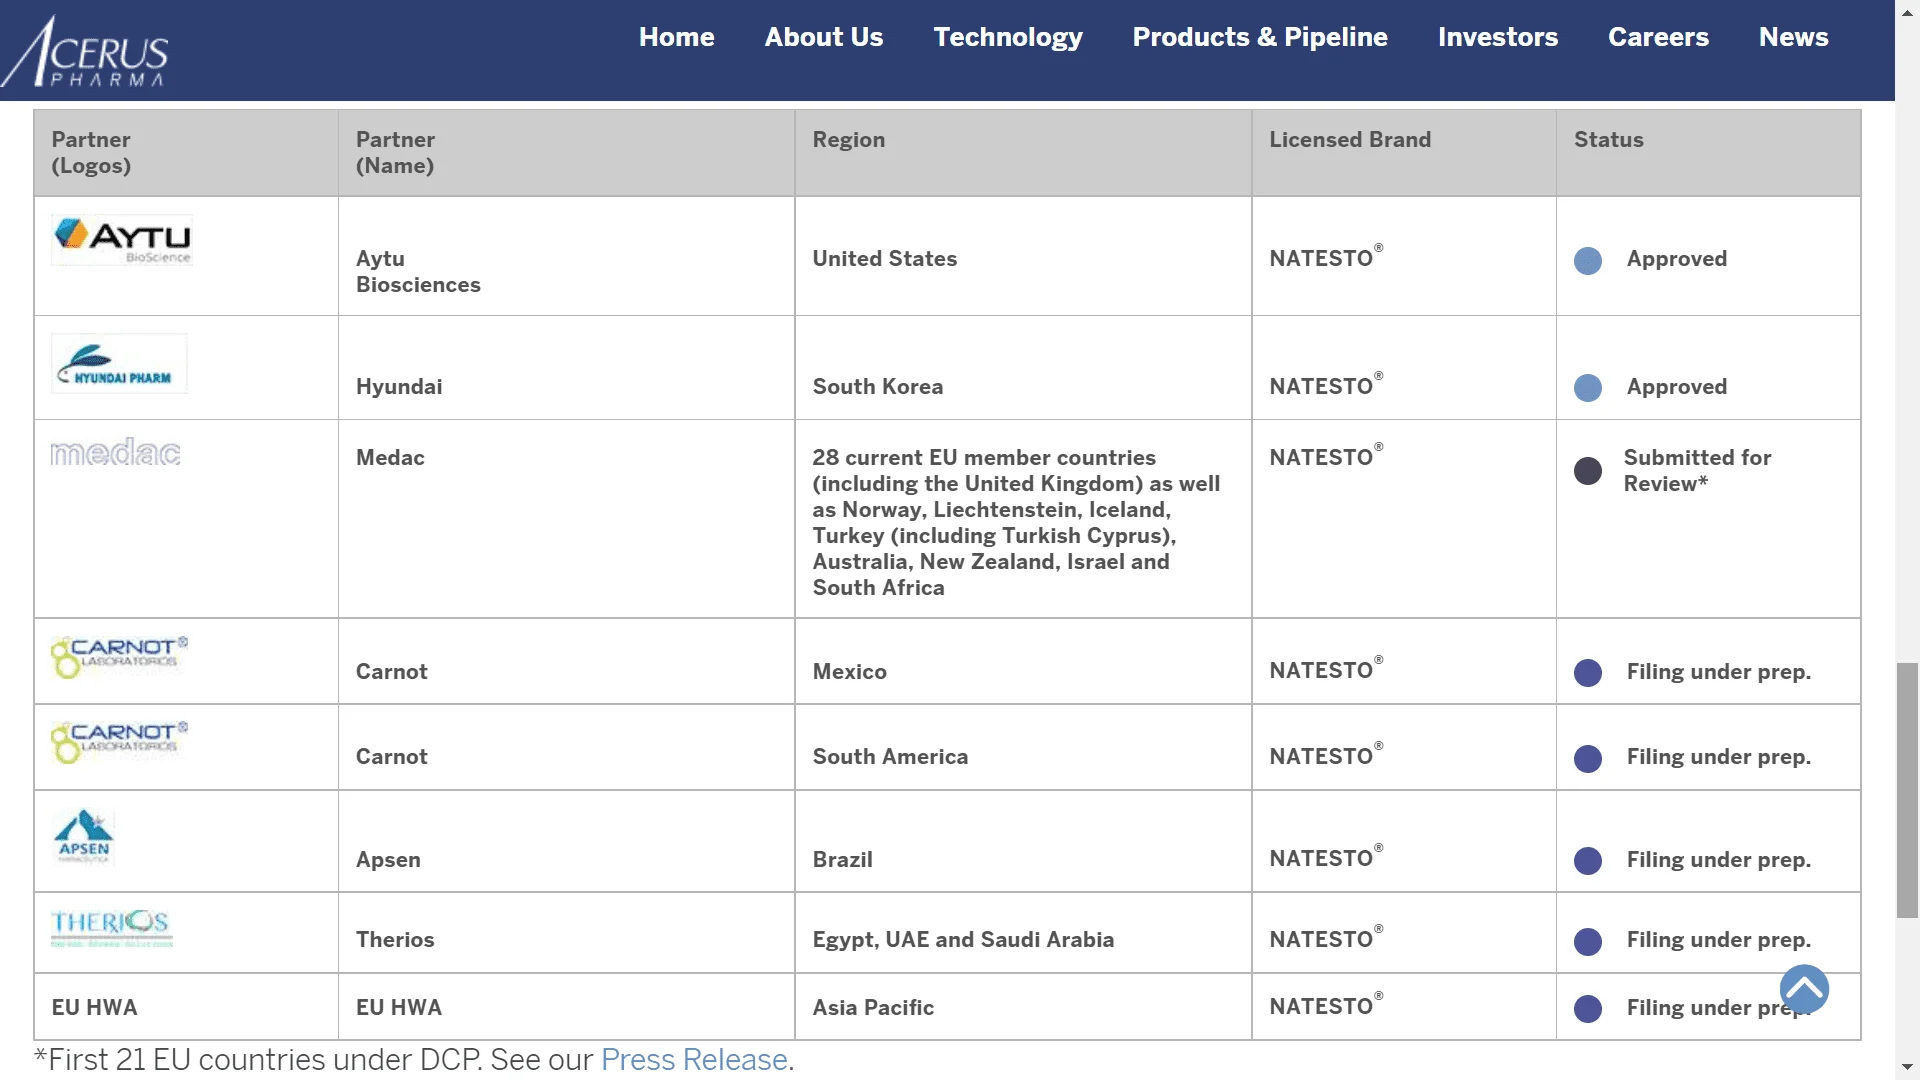Click 'EU HWA' in Partner Name column
The image size is (1920, 1080).
[399, 1007]
